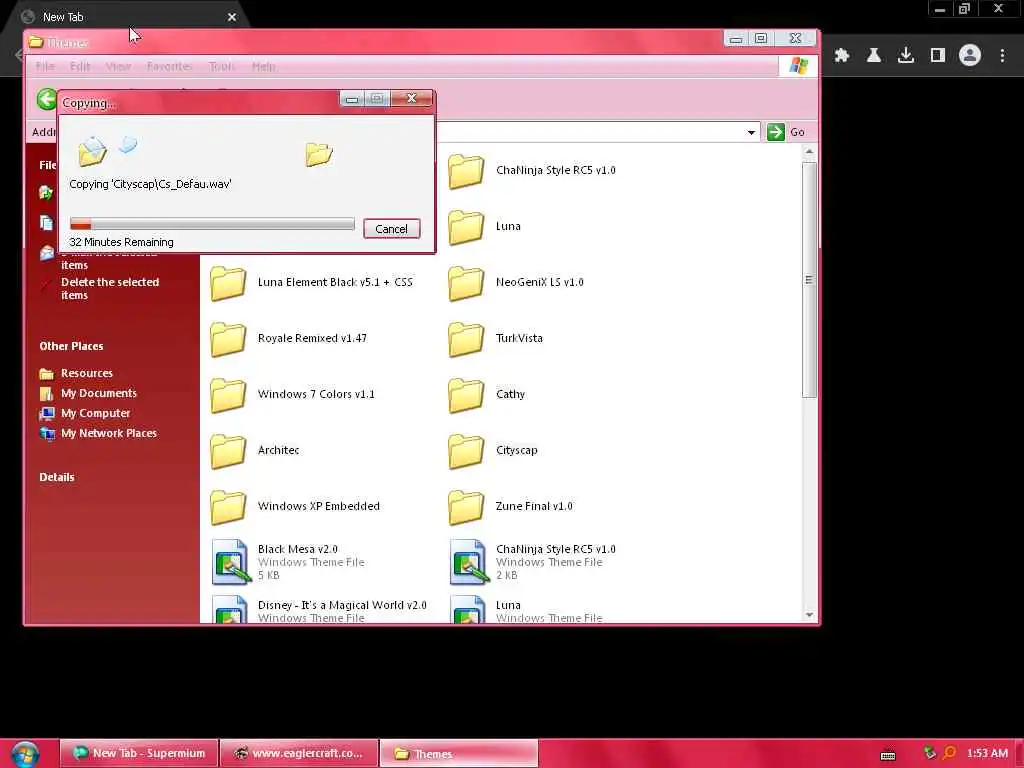1024x768 pixels.
Task: Open the View menu
Action: point(118,66)
